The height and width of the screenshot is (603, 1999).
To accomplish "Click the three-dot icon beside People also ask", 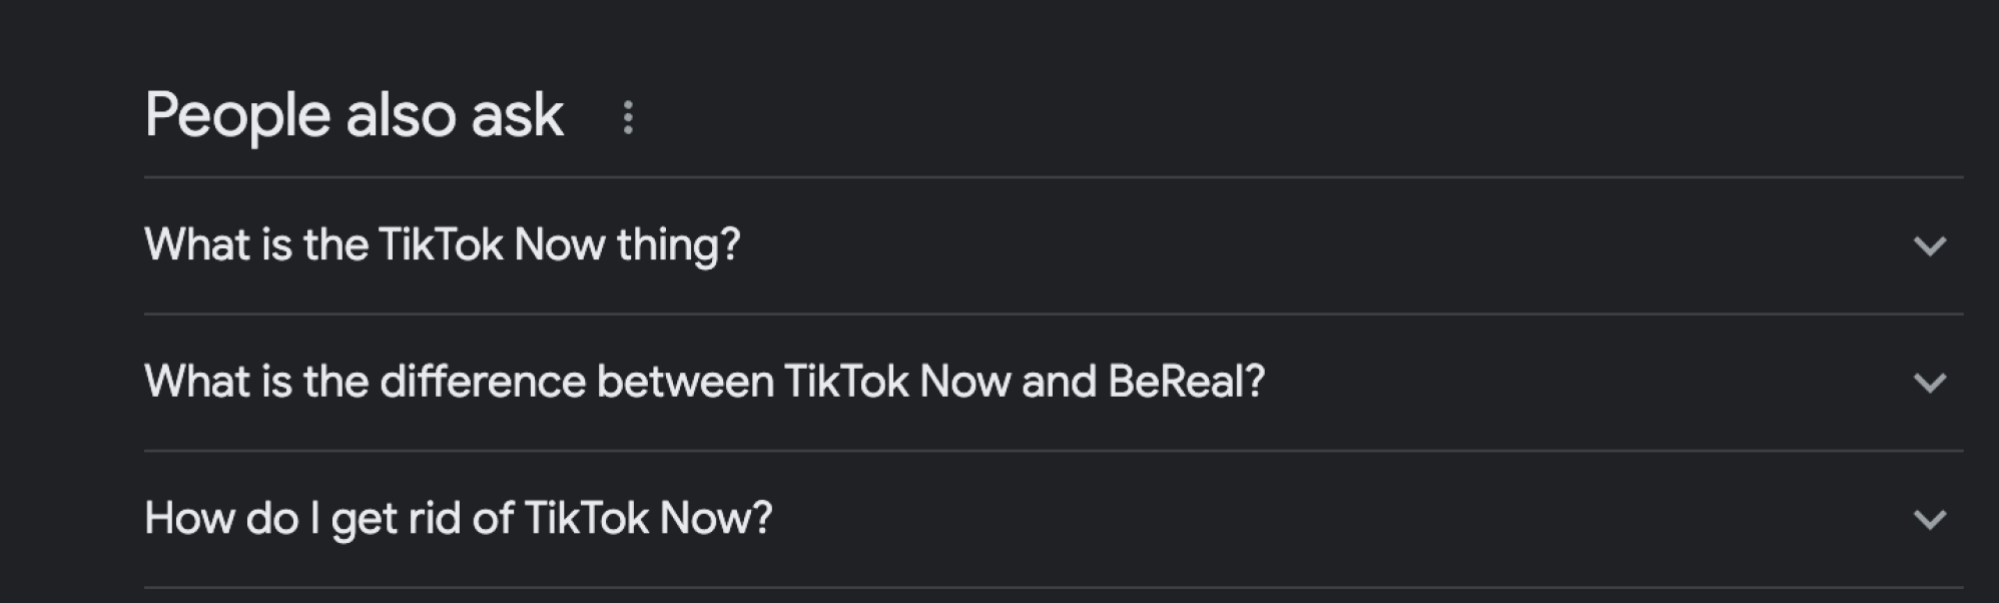I will coord(628,117).
